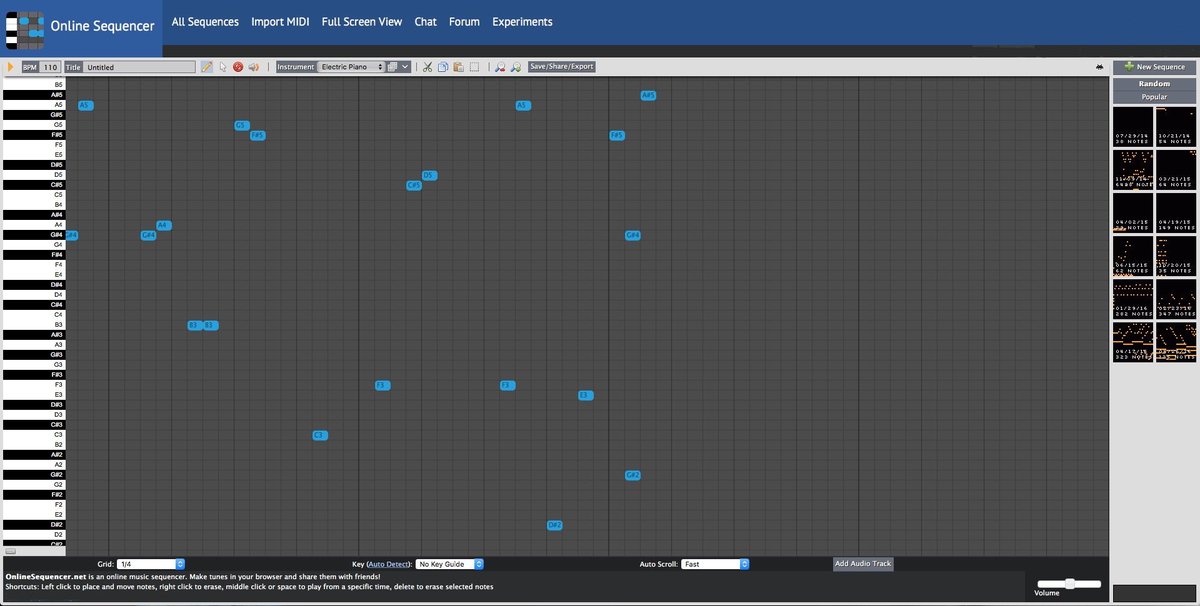Open the Experiments menu item
This screenshot has height=606, width=1200.
[522, 21]
